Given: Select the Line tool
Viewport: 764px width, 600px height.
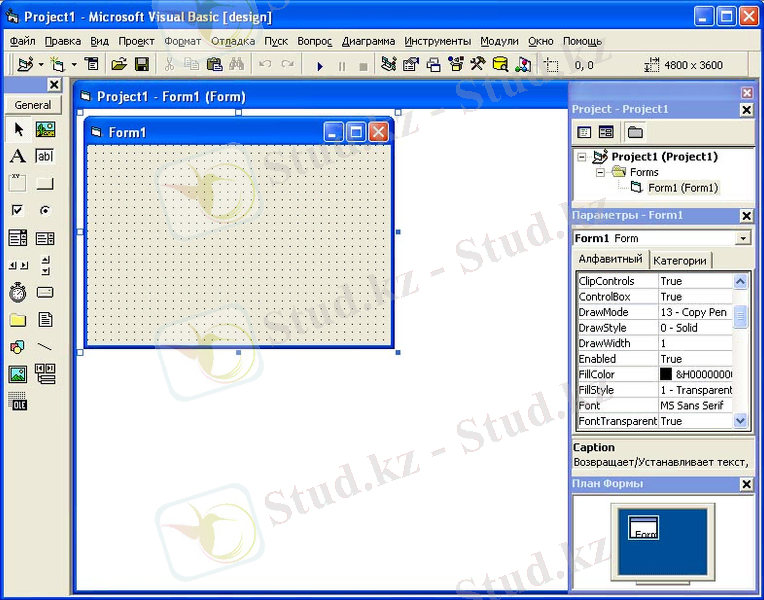Looking at the screenshot, I should [x=45, y=347].
